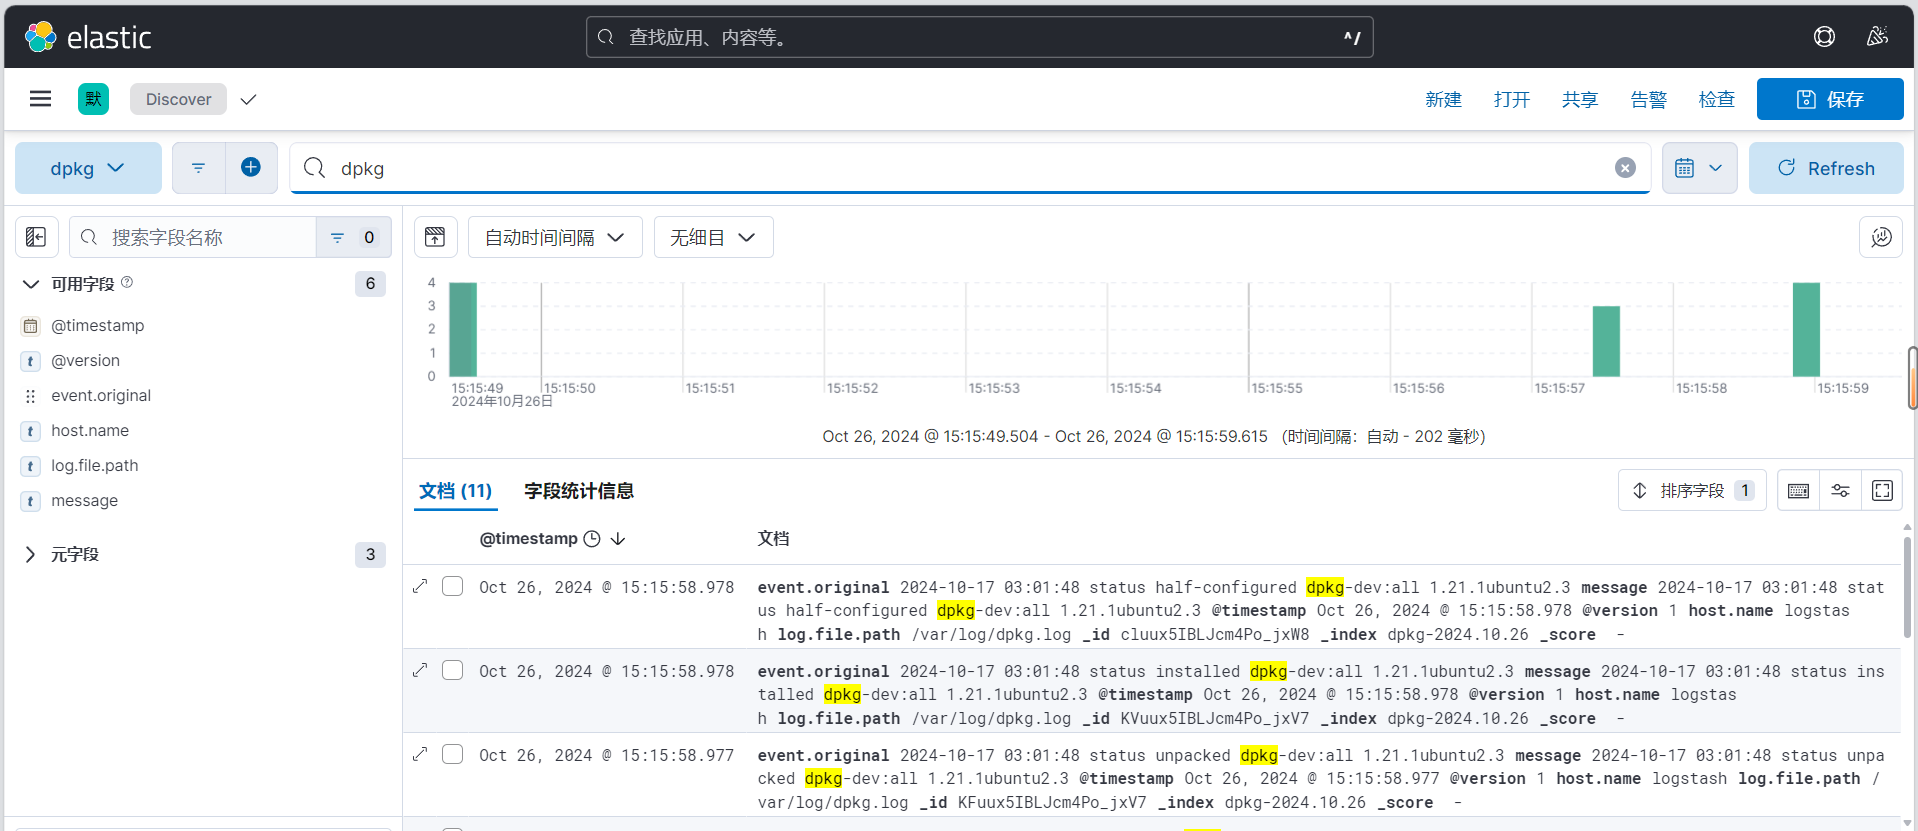Image resolution: width=1918 pixels, height=831 pixels.
Task: Open the table settings sliders icon
Action: pyautogui.click(x=1840, y=490)
